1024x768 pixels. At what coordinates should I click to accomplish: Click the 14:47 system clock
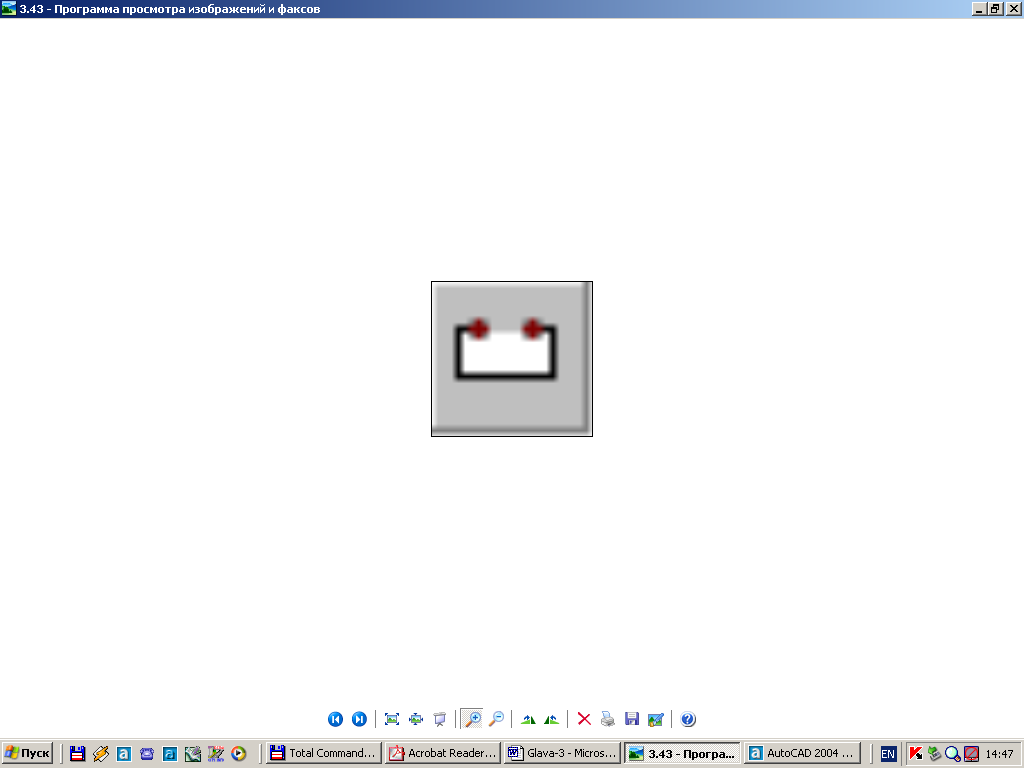tap(999, 754)
